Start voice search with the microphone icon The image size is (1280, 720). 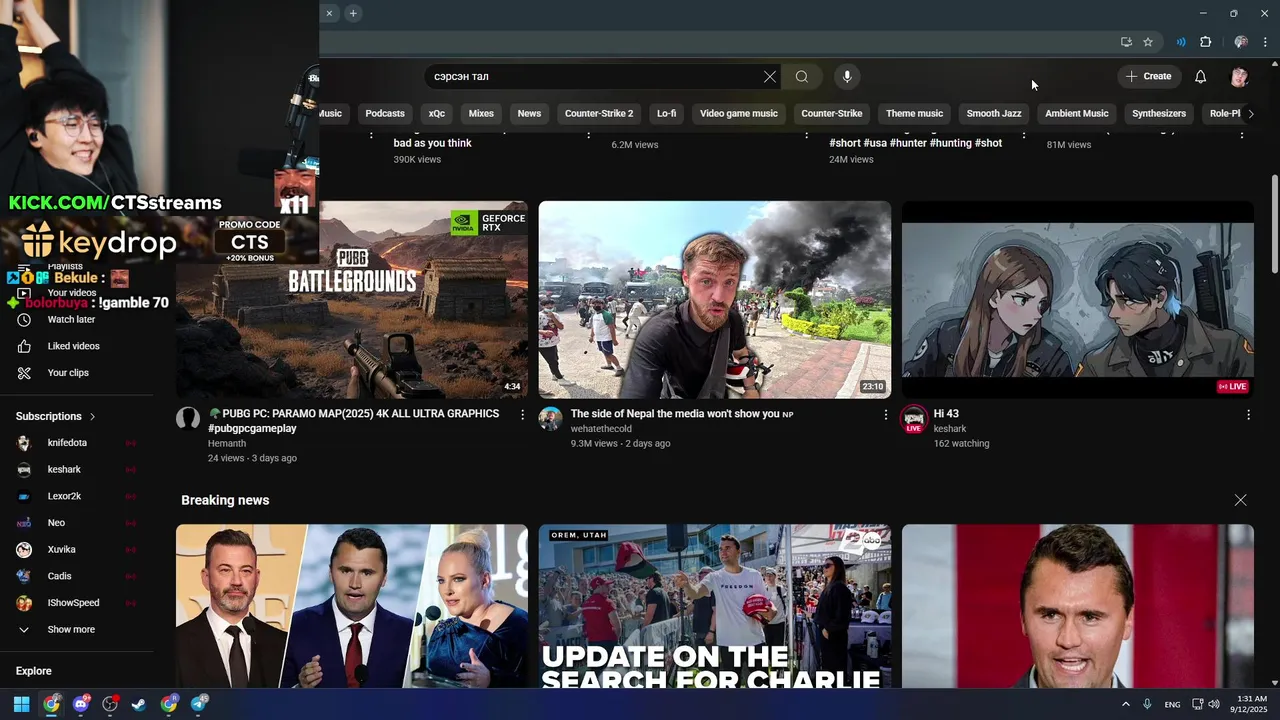847,77
